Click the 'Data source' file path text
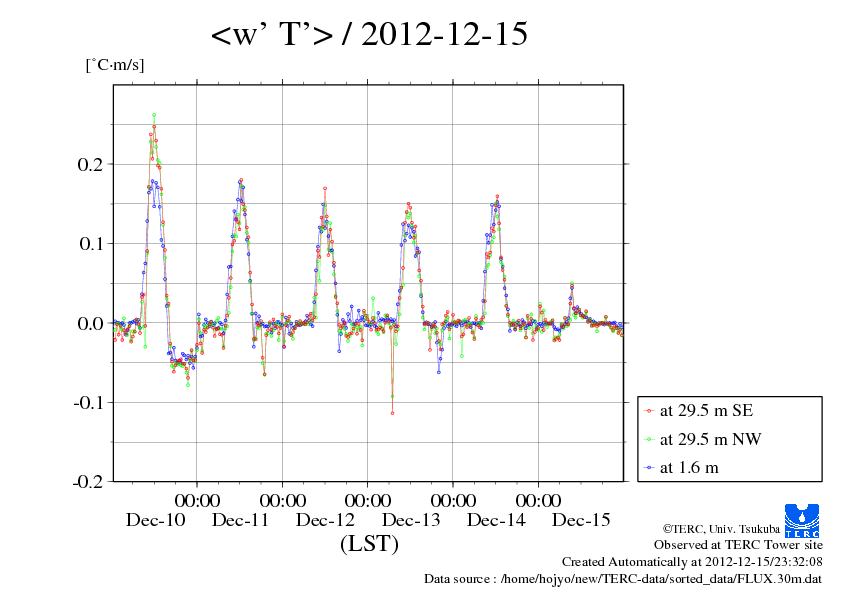 [x=623, y=579]
